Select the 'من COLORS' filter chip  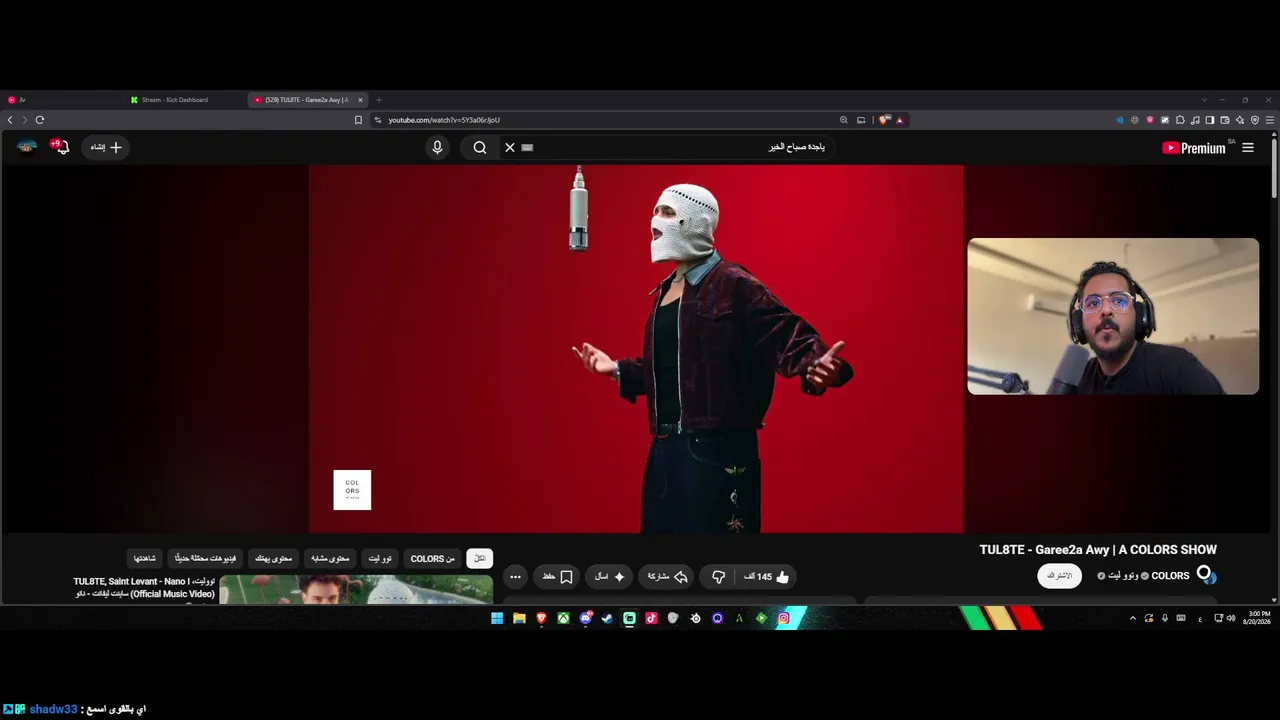[x=432, y=559]
